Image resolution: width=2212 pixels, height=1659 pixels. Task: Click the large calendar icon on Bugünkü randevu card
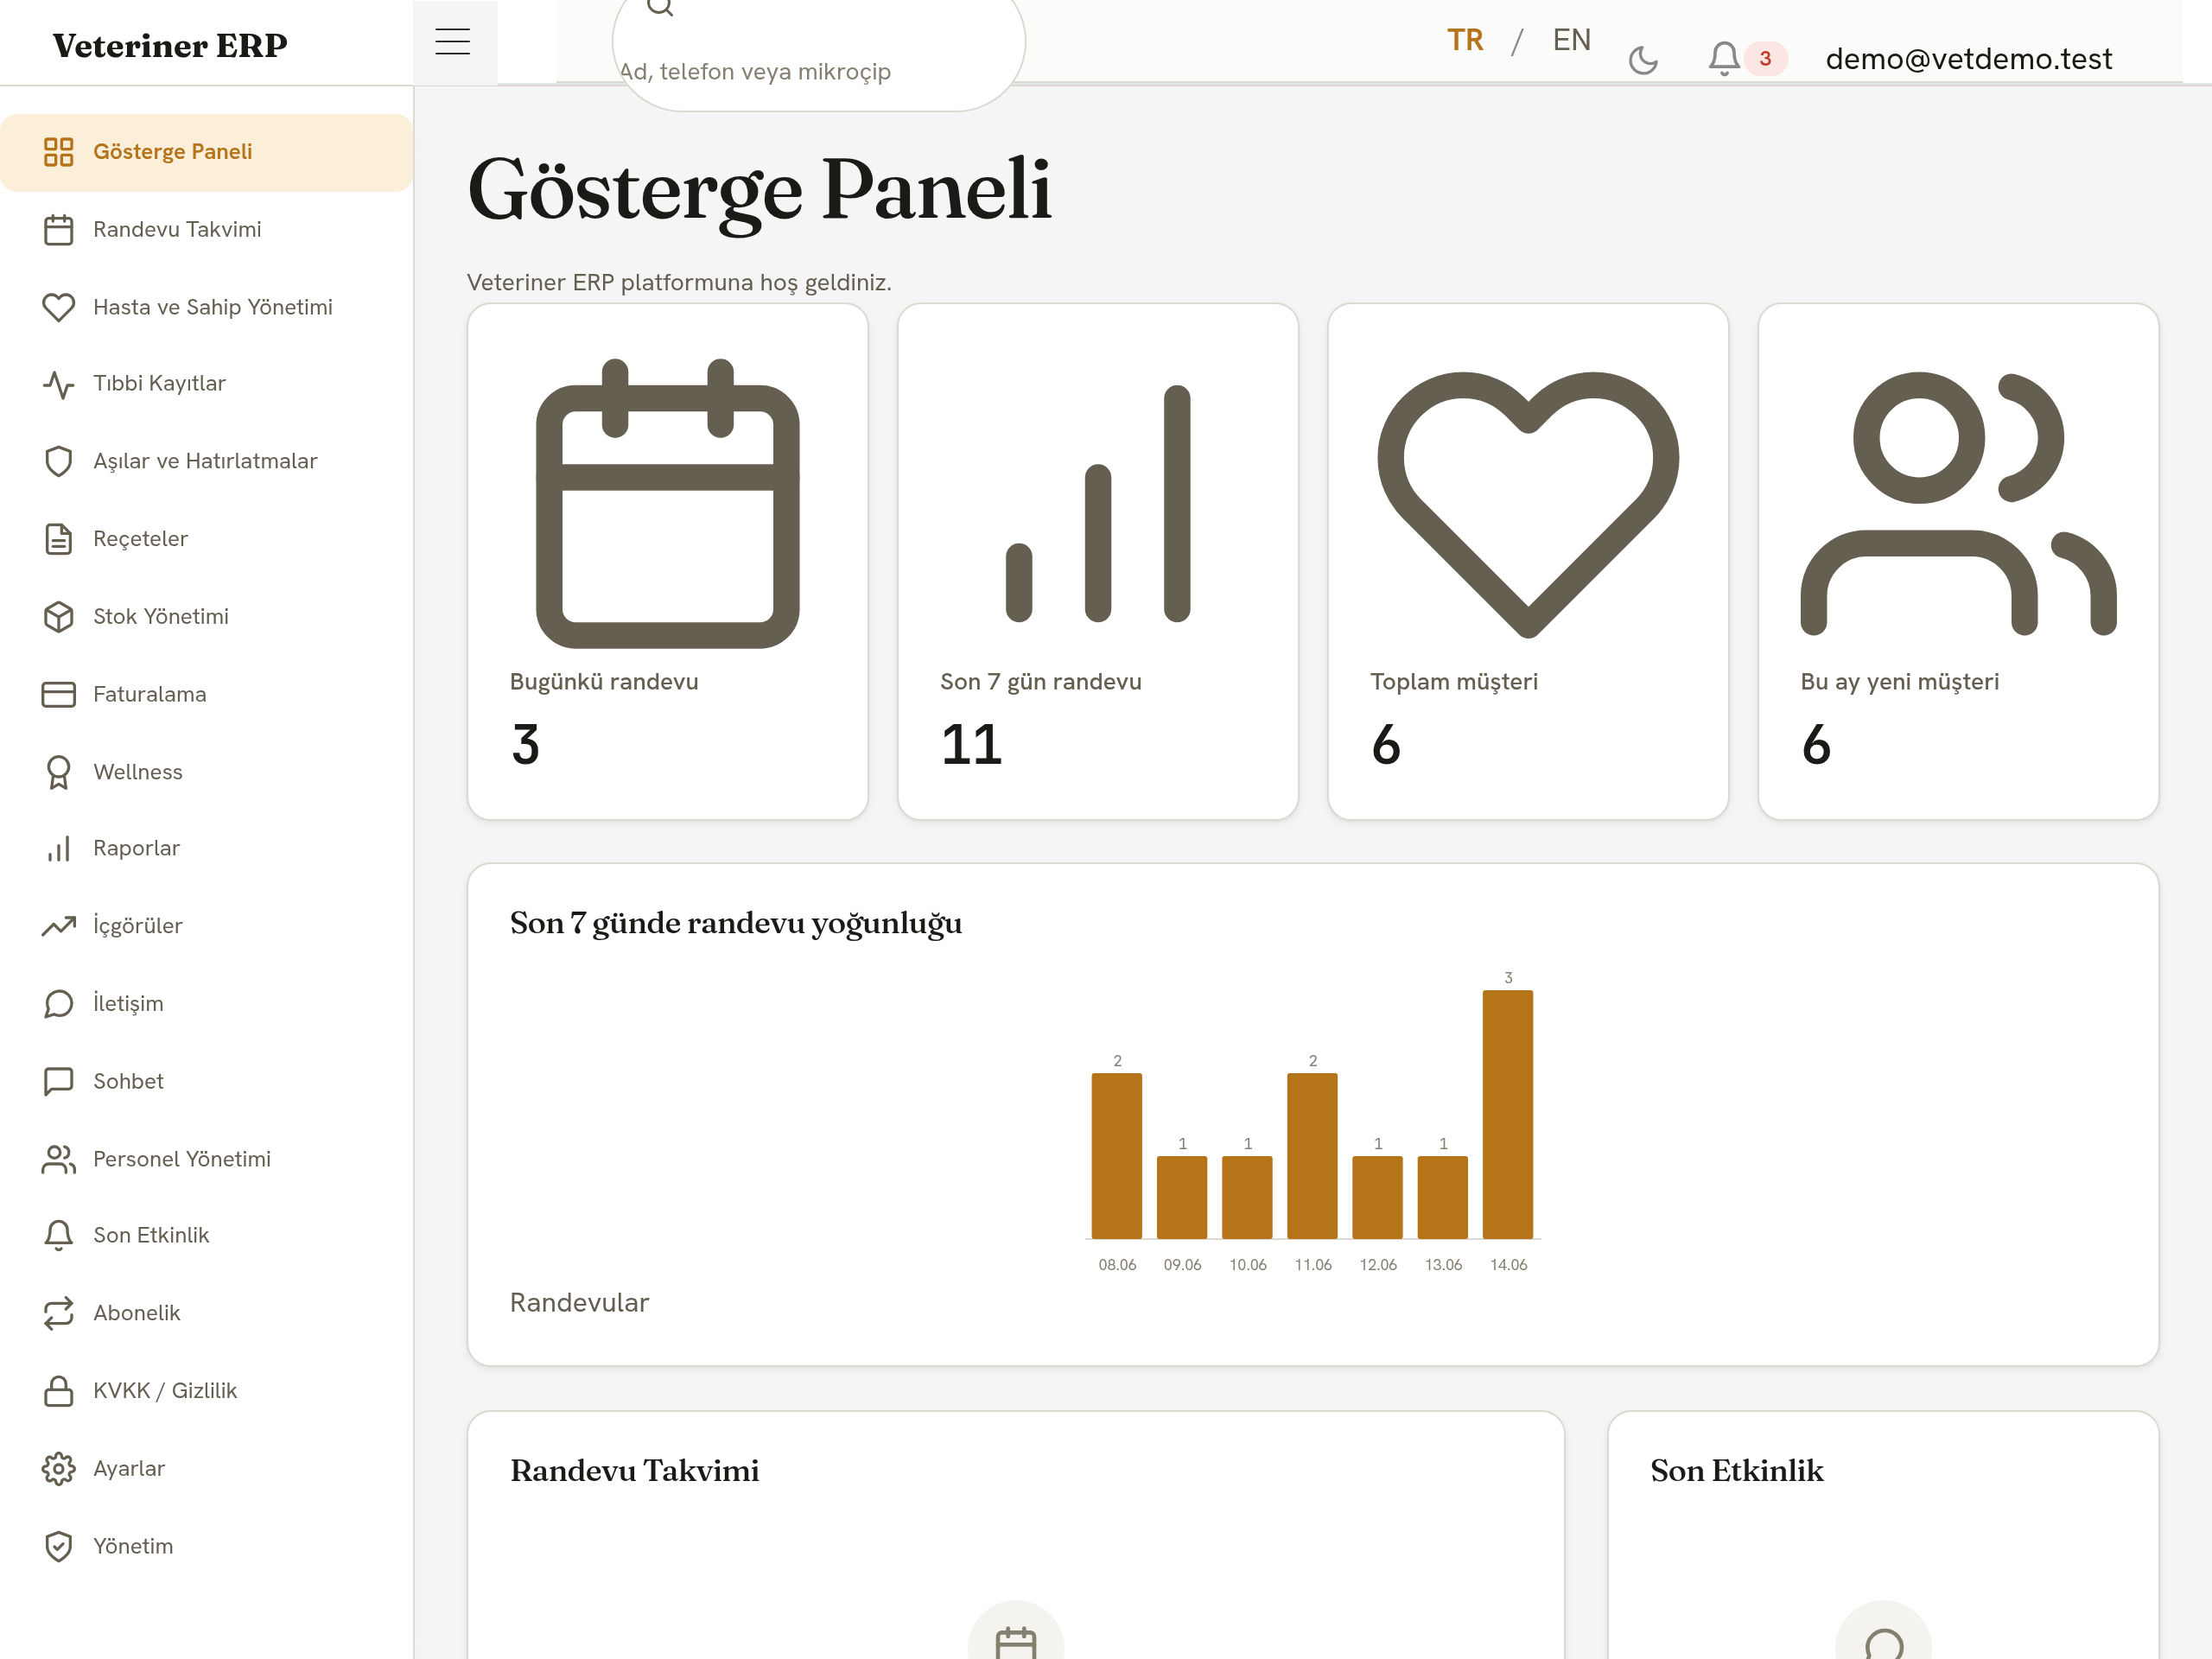pos(668,503)
